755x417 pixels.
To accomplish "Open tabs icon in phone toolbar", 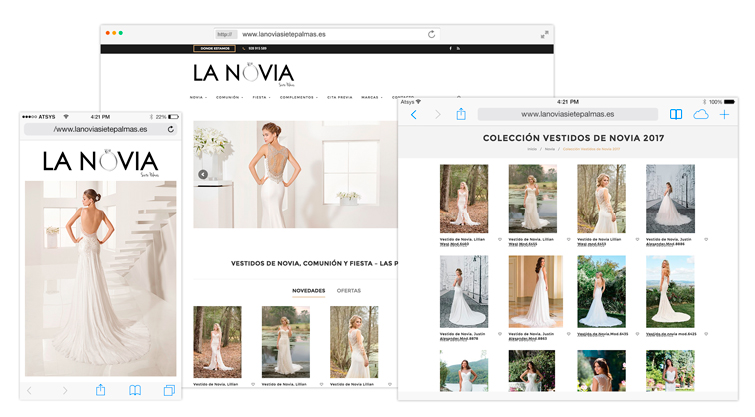I will (169, 391).
